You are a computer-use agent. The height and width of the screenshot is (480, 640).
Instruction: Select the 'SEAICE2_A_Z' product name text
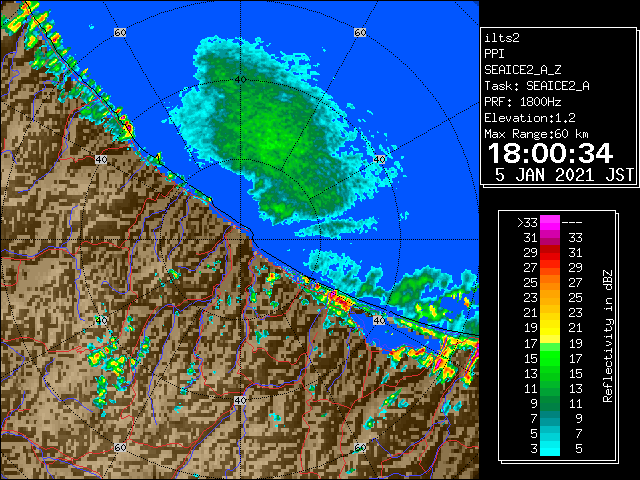(523, 70)
